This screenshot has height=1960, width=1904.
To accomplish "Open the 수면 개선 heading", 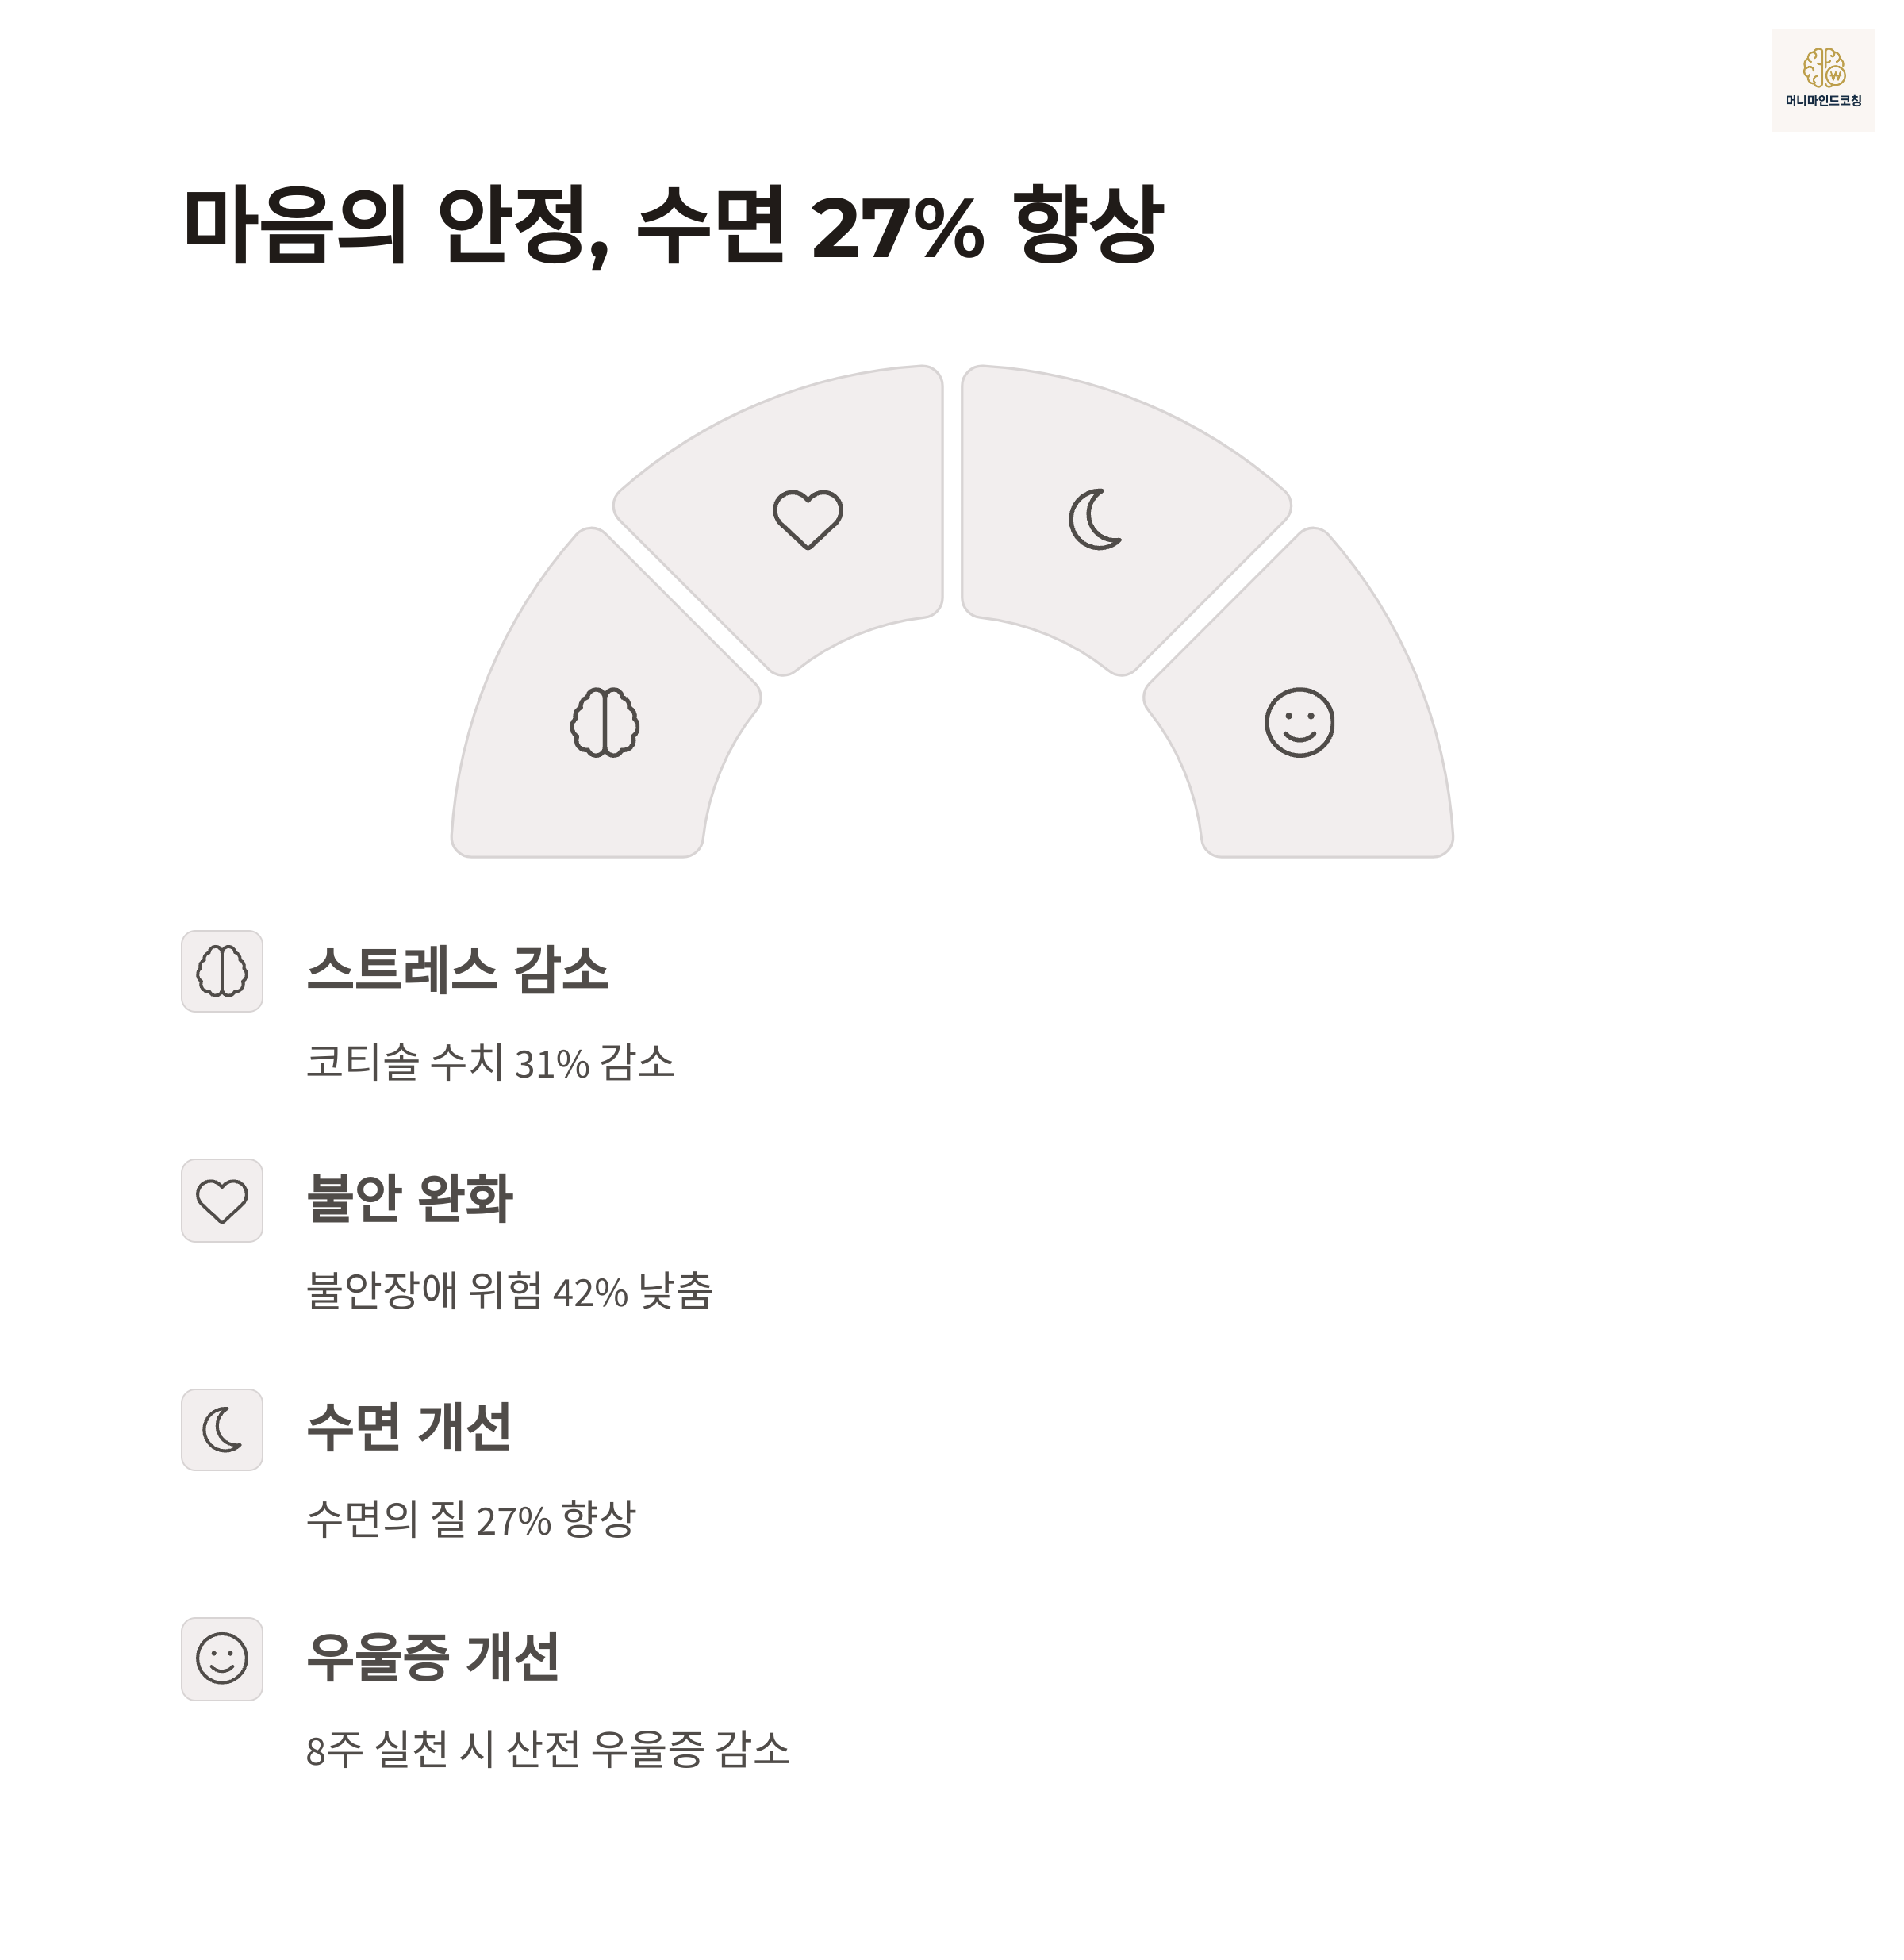I will pyautogui.click(x=409, y=1427).
